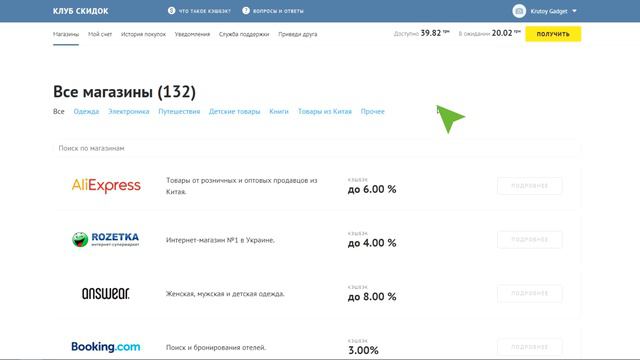Image resolution: width=640 pixels, height=360 pixels.
Task: Open the 'История покупок' tab
Action: point(143,34)
